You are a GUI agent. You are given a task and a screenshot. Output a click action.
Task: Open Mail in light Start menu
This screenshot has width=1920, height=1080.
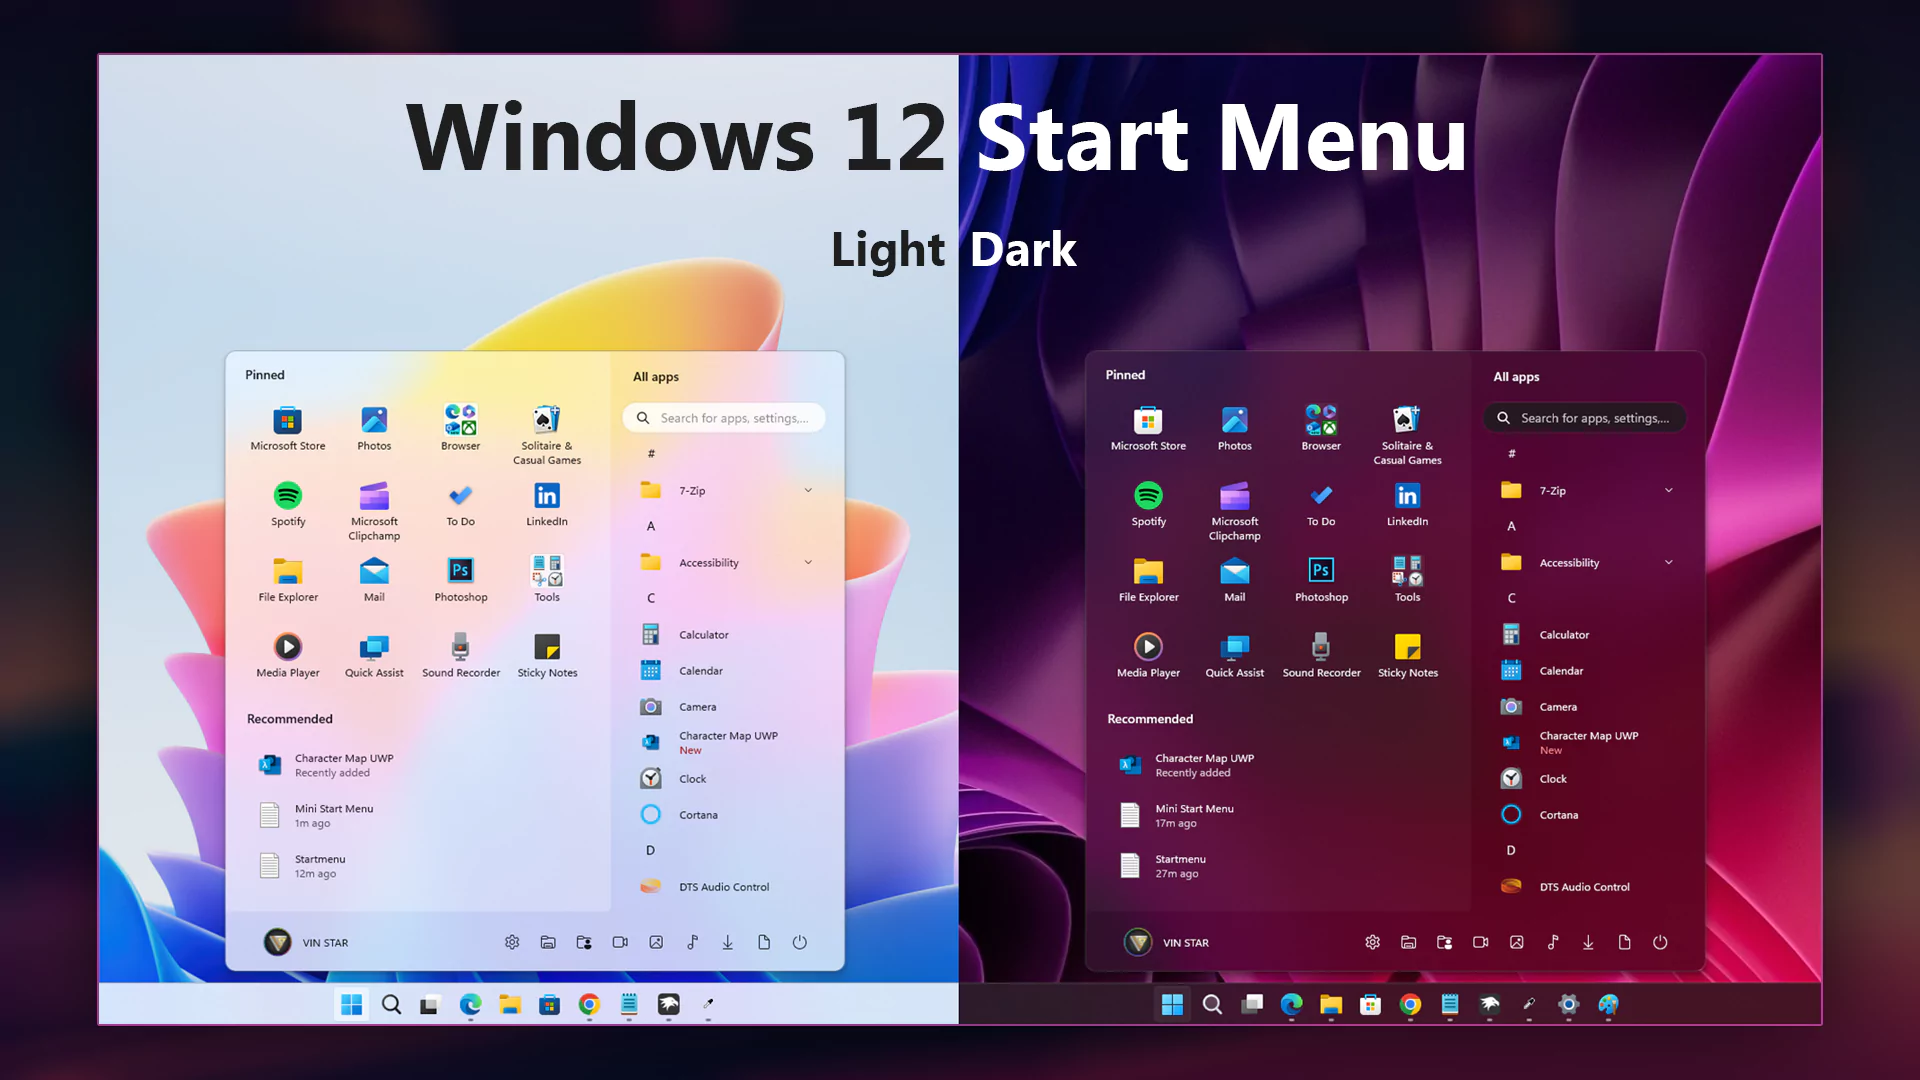(374, 580)
